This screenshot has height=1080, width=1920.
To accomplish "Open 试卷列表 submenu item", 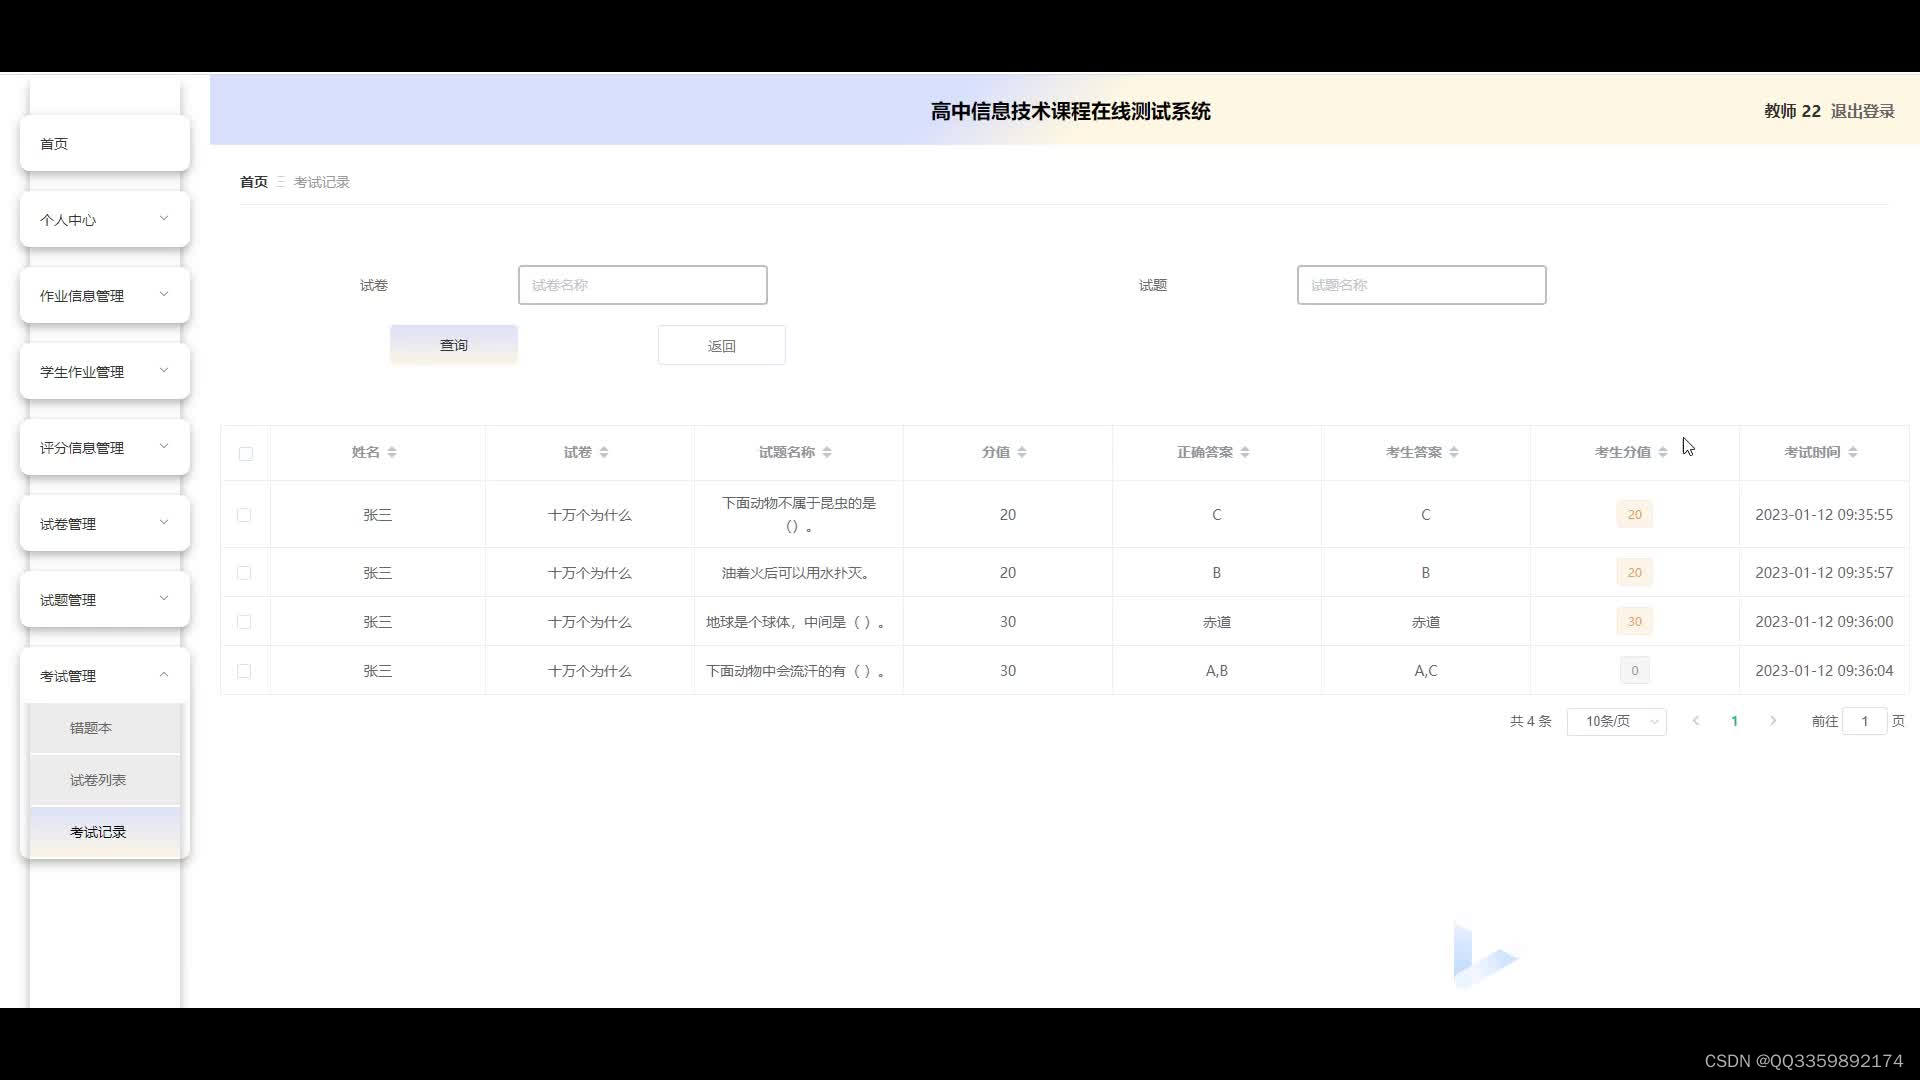I will (105, 780).
